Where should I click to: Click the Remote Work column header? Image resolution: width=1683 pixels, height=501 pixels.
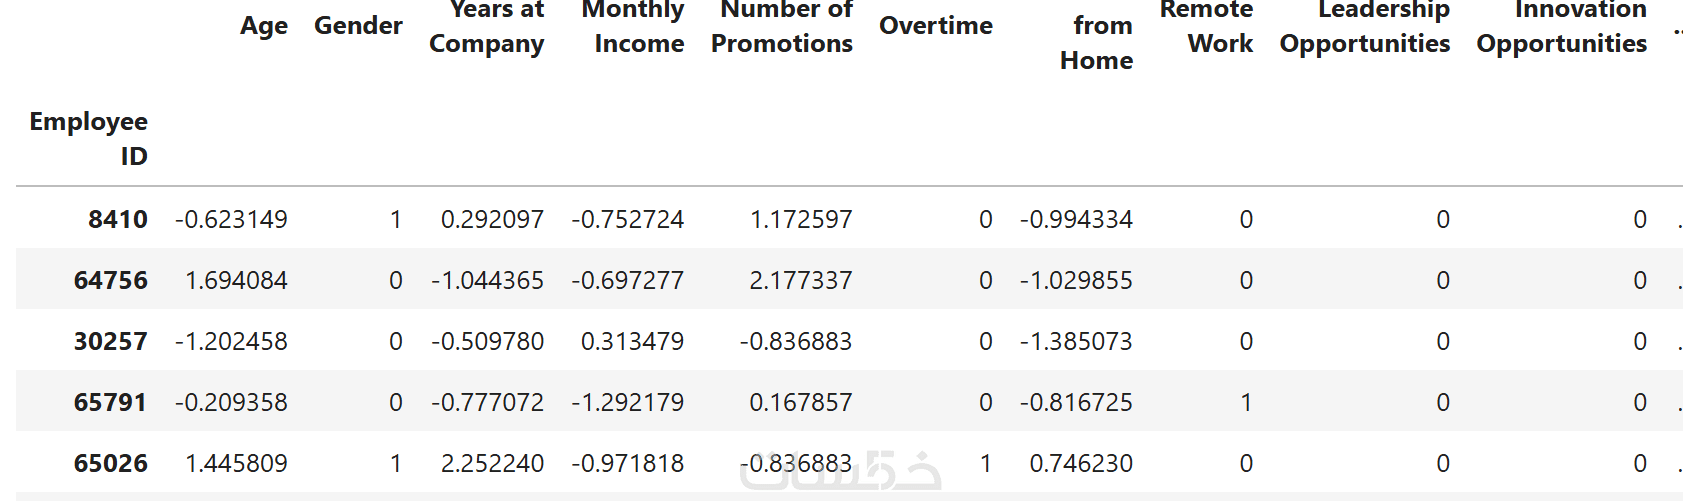click(x=1206, y=27)
